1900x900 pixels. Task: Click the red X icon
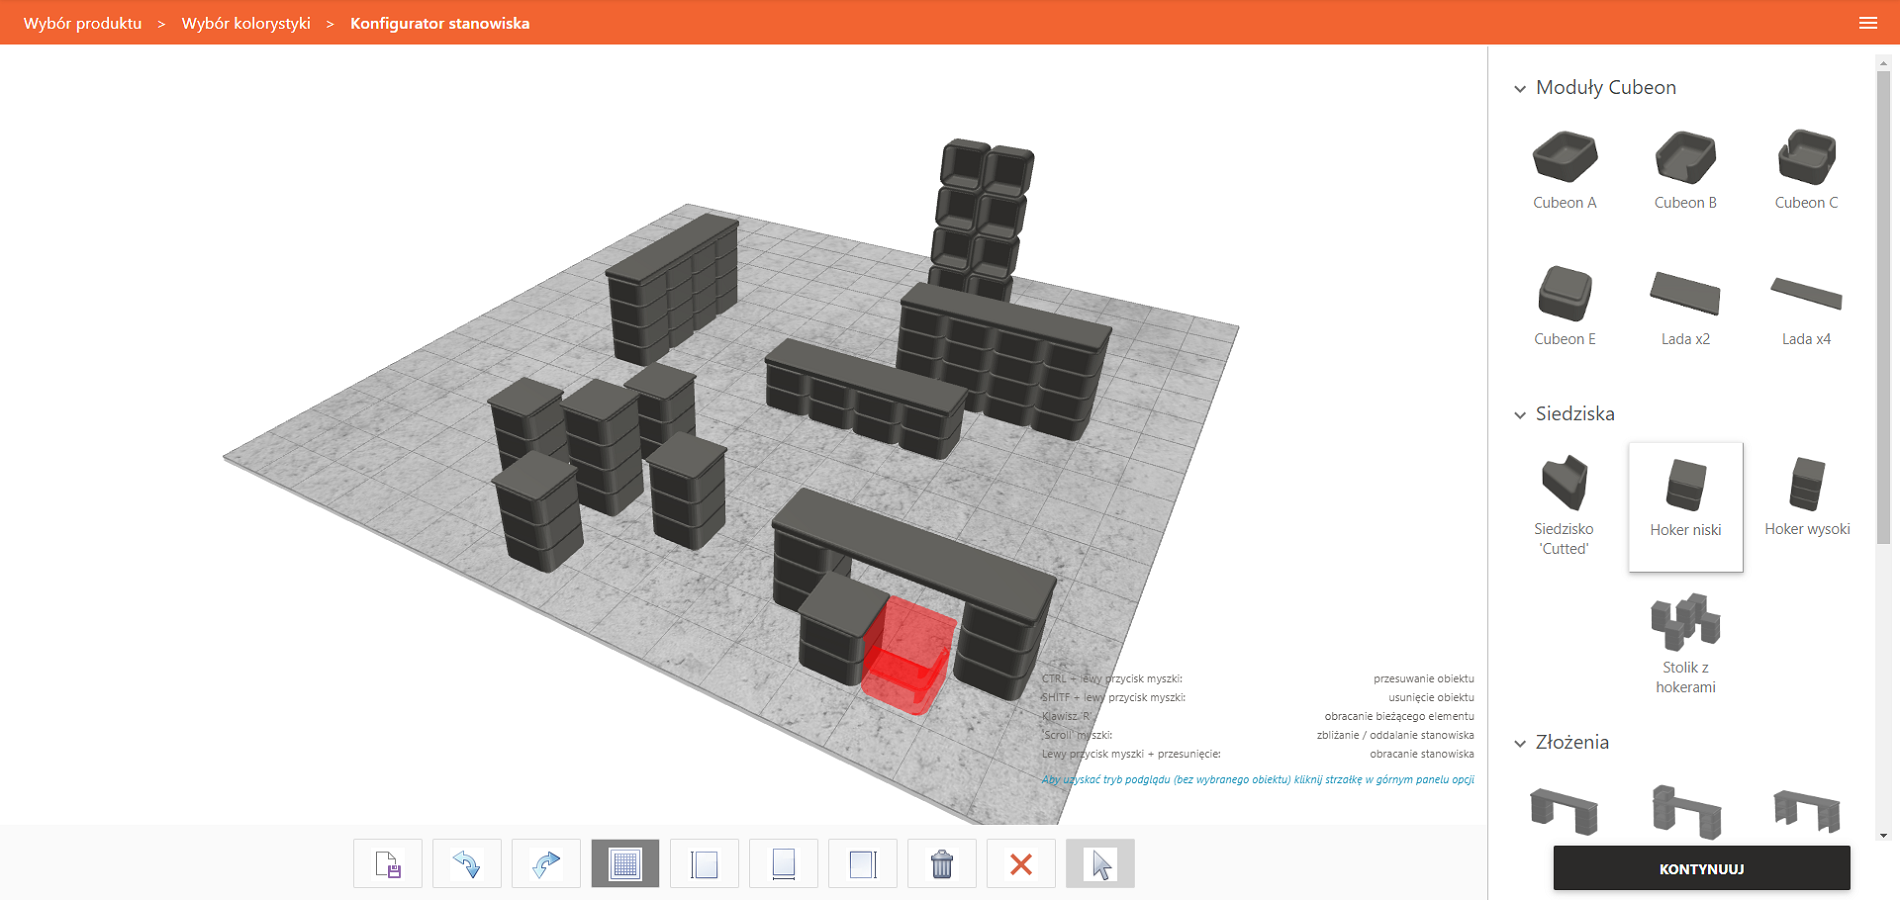pos(1020,863)
